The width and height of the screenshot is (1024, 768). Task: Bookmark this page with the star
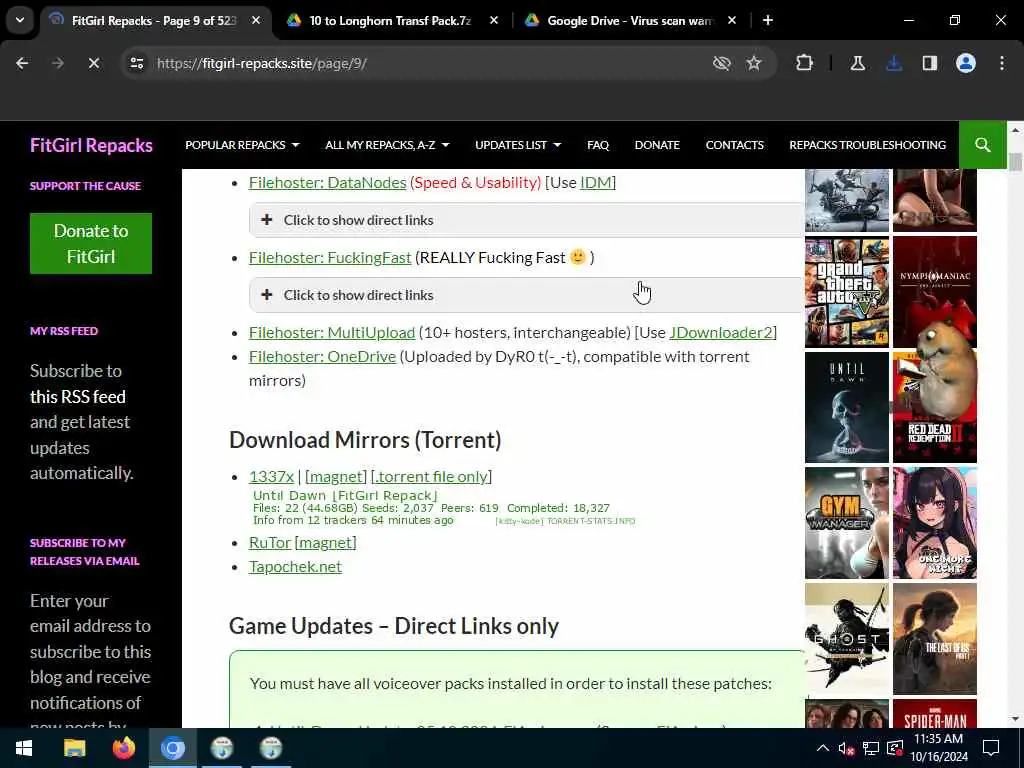(x=754, y=63)
